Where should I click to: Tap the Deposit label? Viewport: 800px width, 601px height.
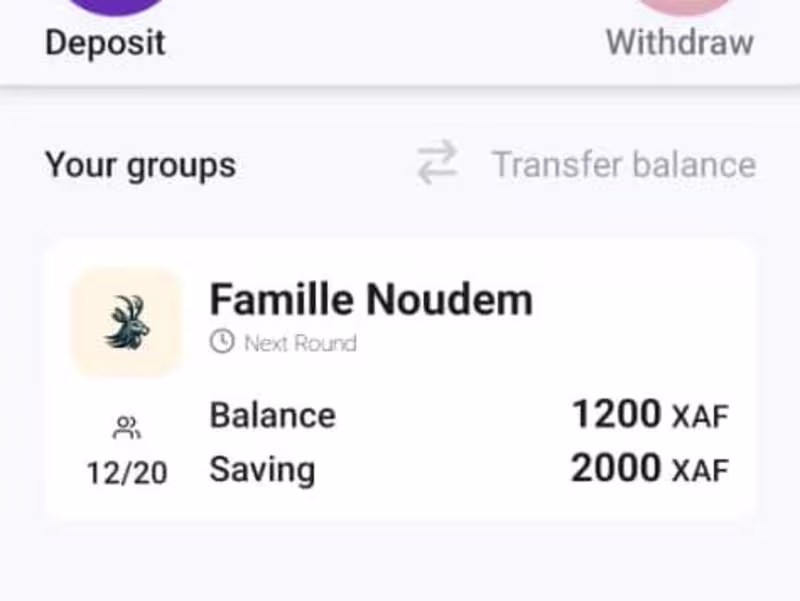click(106, 42)
